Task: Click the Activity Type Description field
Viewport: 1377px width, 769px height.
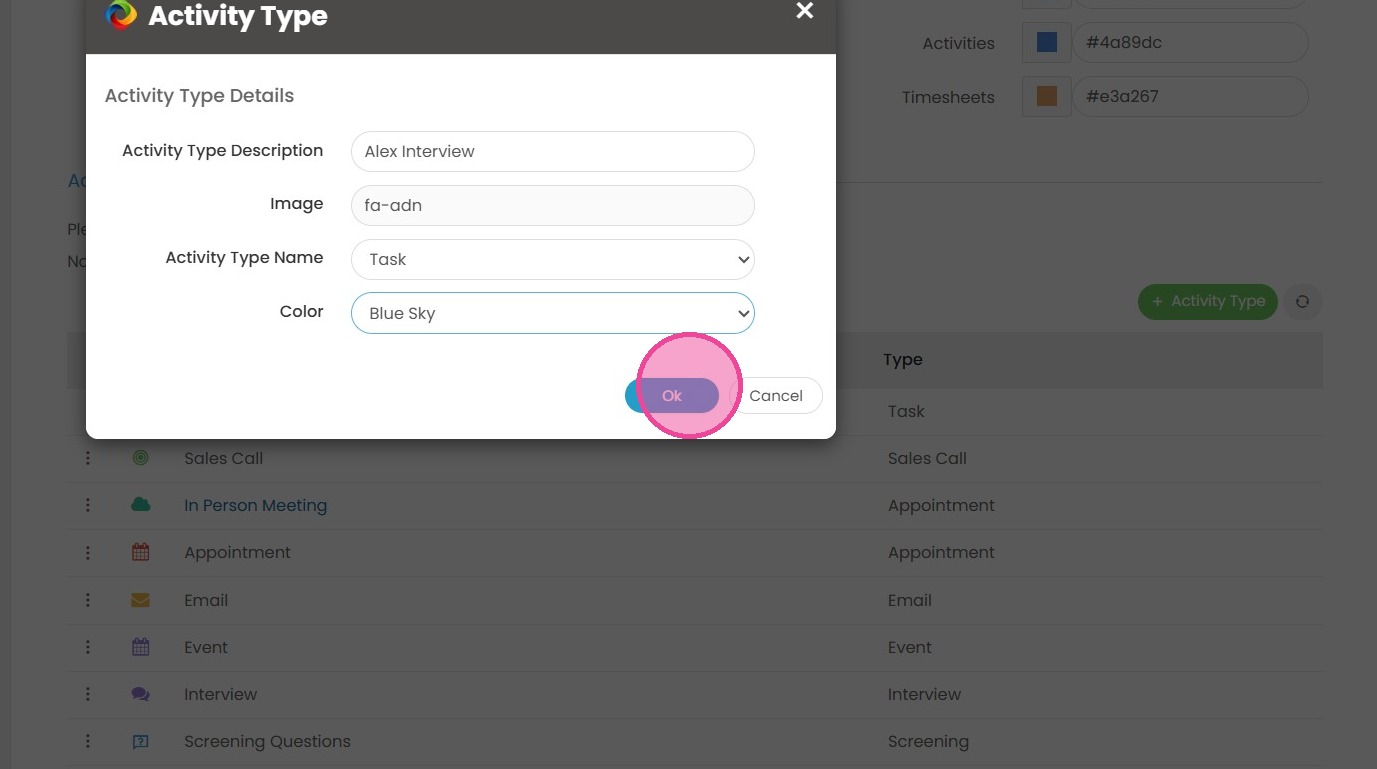Action: (x=552, y=151)
